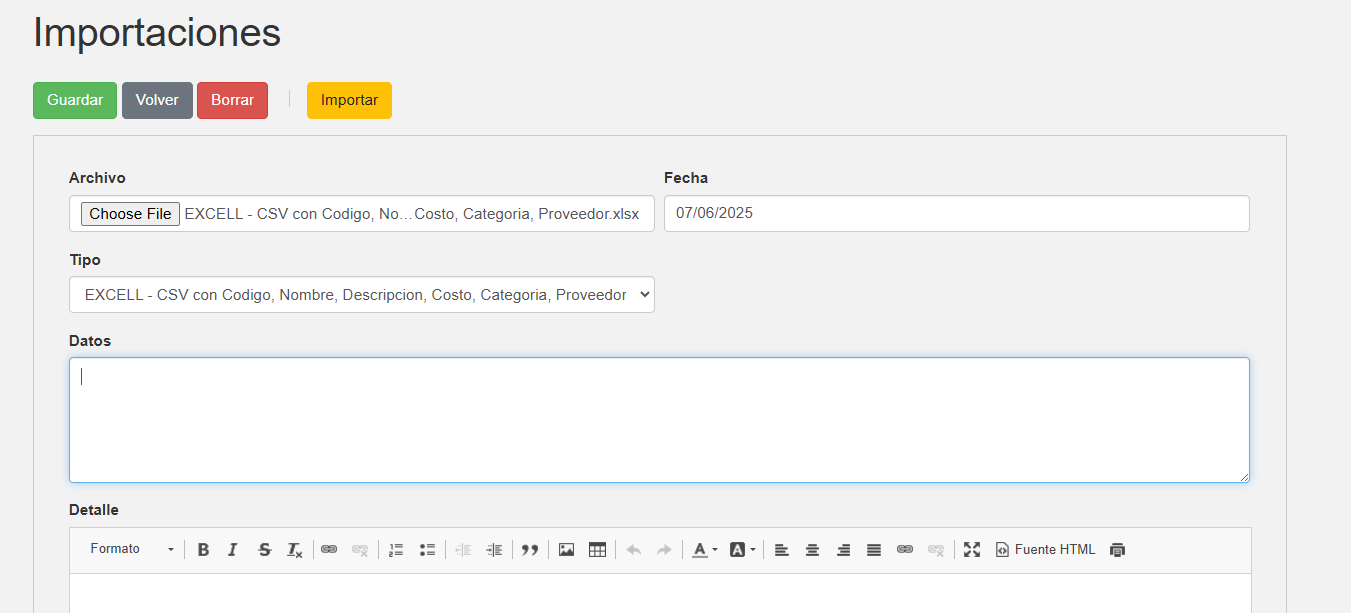Open the background color dropdown
This screenshot has width=1351, height=613.
point(742,550)
